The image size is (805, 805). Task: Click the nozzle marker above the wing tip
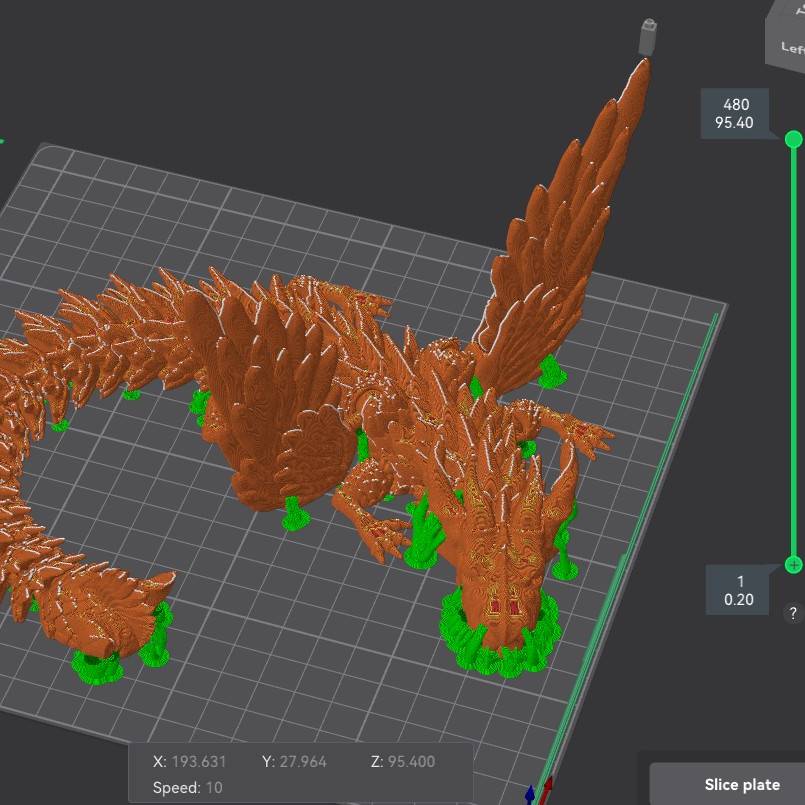(x=646, y=33)
